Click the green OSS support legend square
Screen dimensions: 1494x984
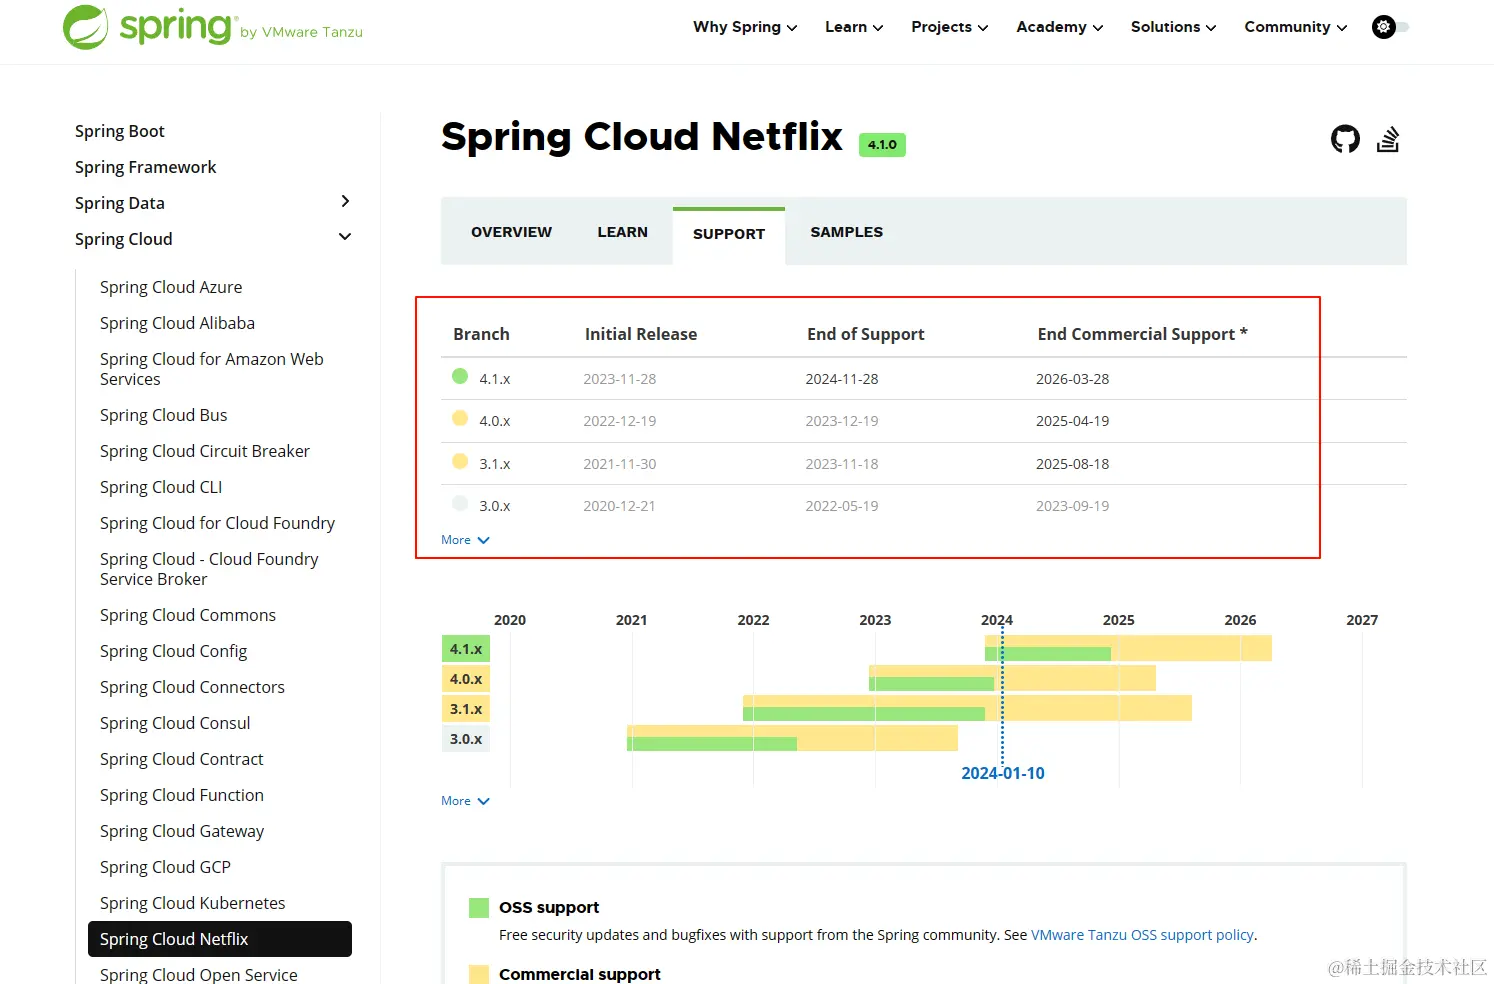[x=479, y=908]
